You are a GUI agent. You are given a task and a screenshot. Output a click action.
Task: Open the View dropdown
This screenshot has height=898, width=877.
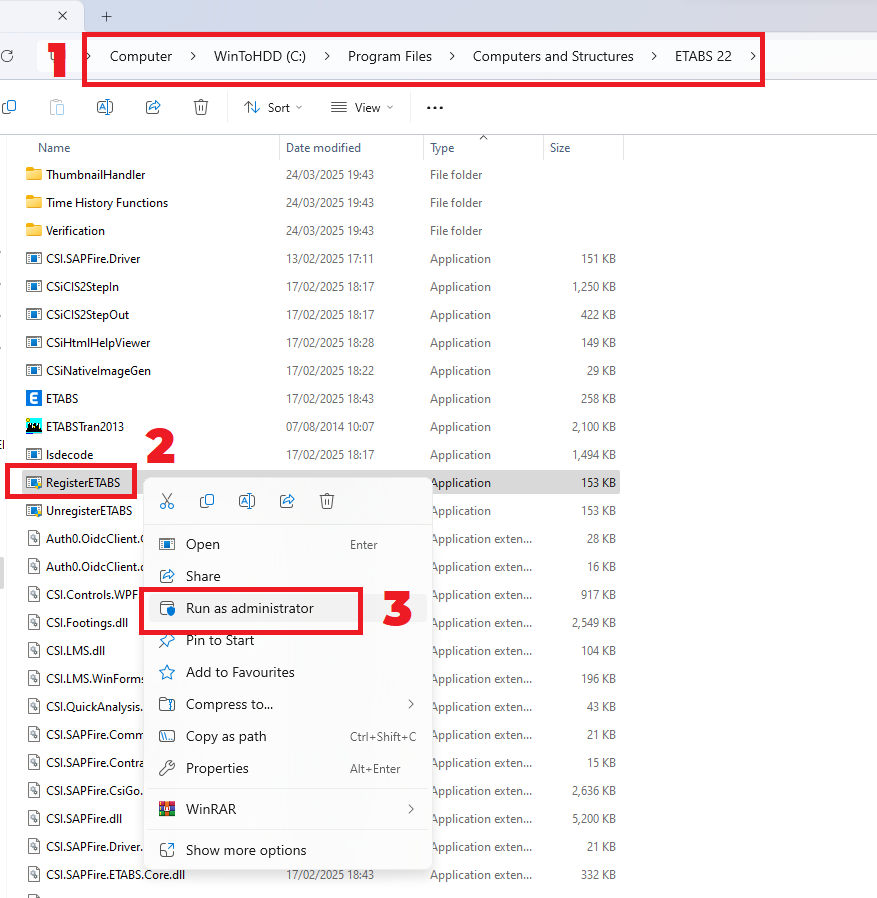[x=362, y=108]
